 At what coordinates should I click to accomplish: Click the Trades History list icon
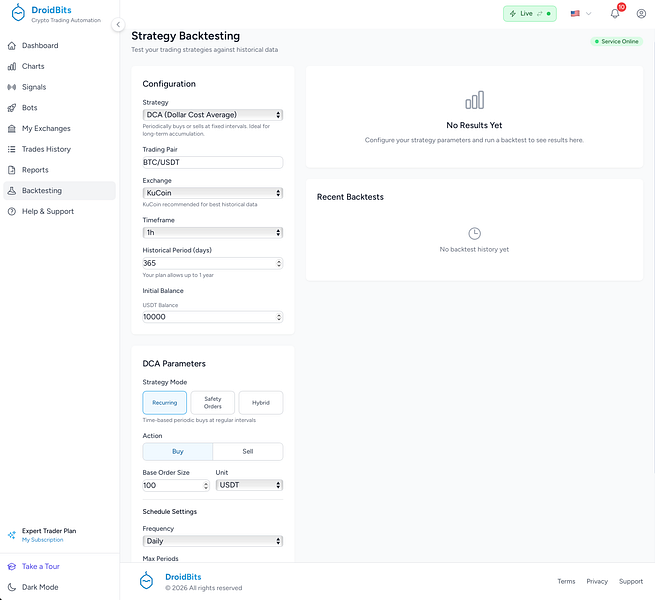(x=12, y=149)
